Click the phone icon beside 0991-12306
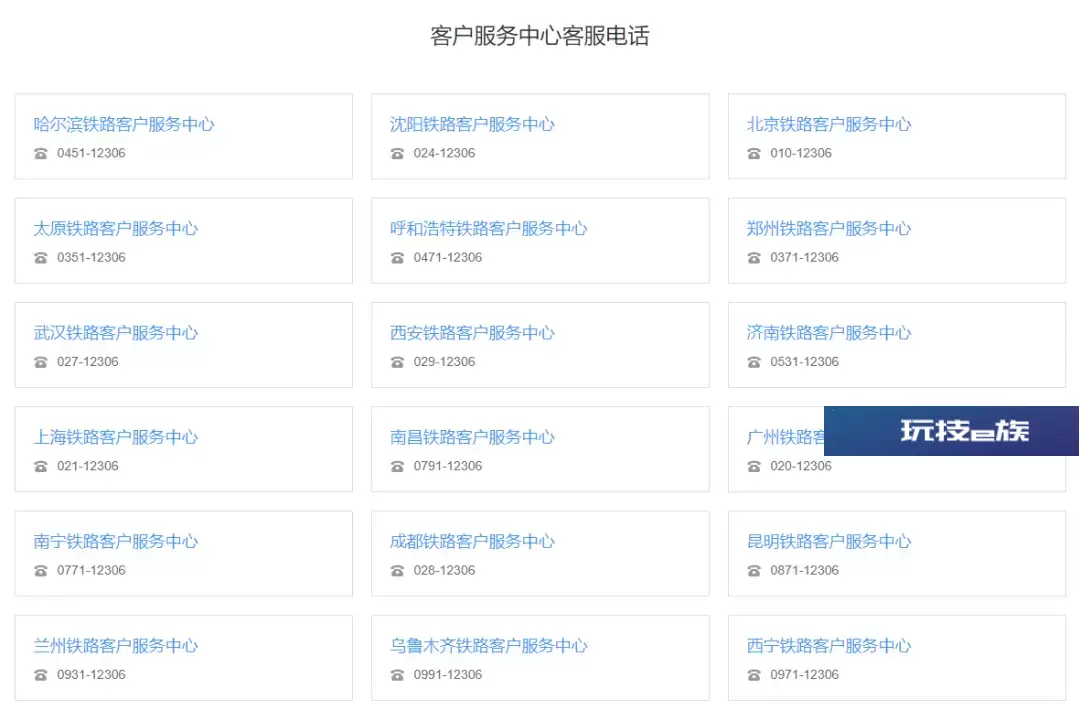 click(397, 675)
